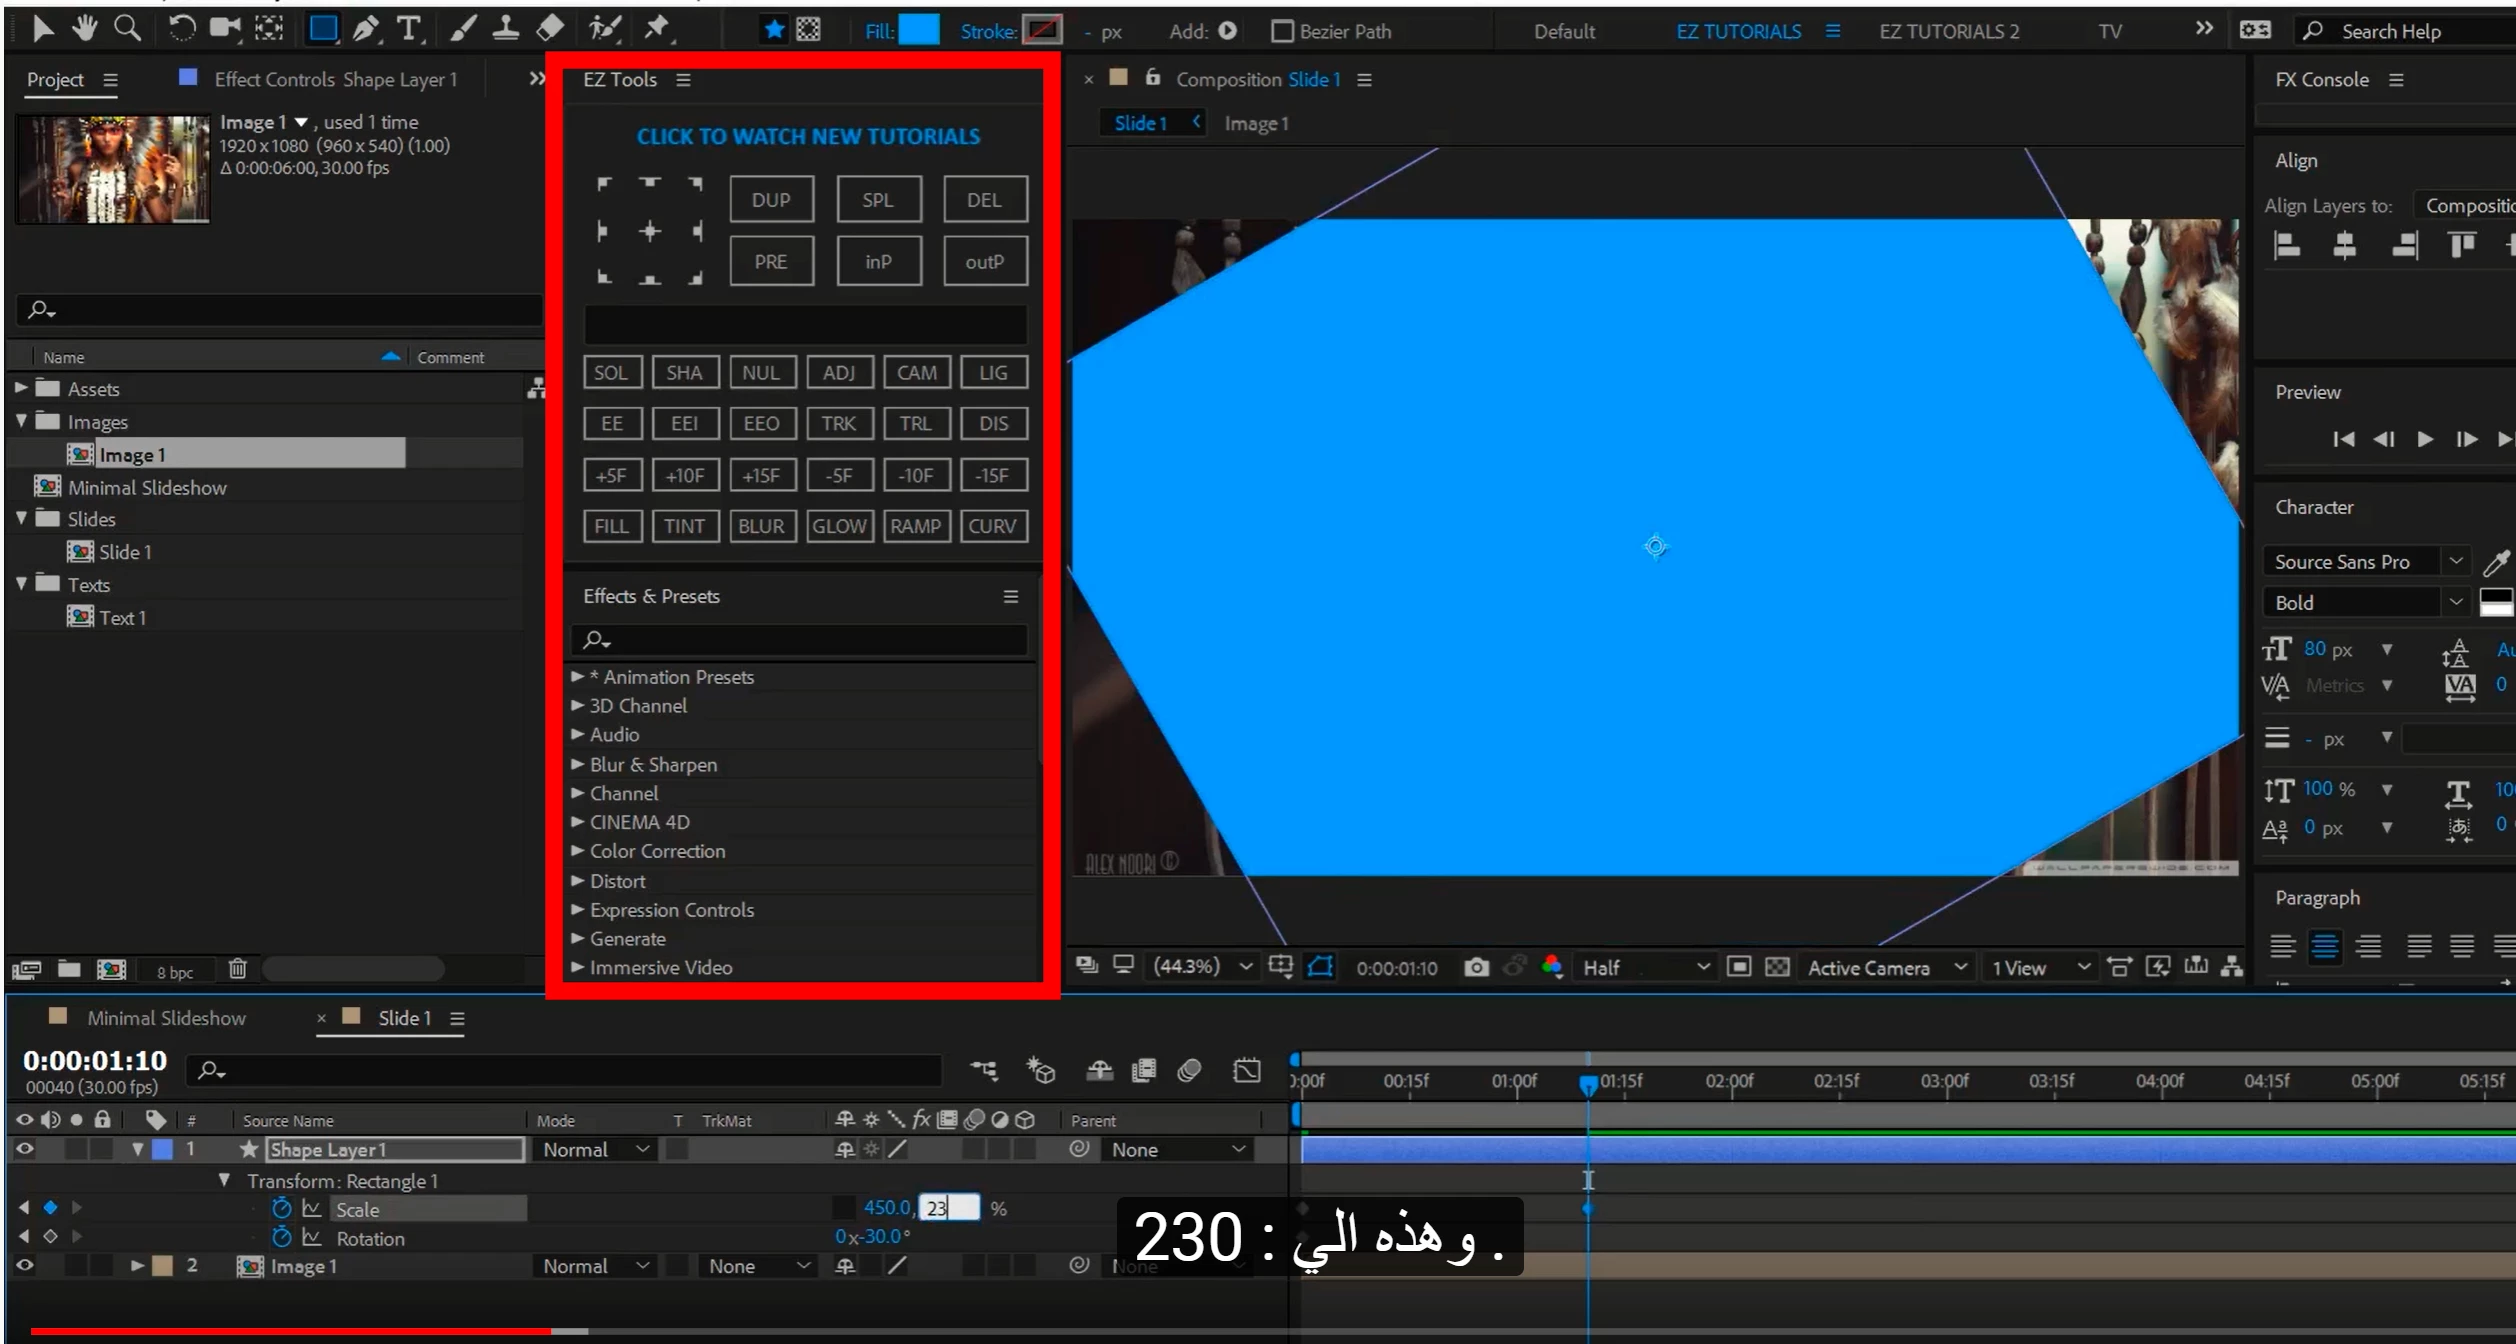Select the Eraser tool
Image resolution: width=2516 pixels, height=1344 pixels.
coord(550,28)
